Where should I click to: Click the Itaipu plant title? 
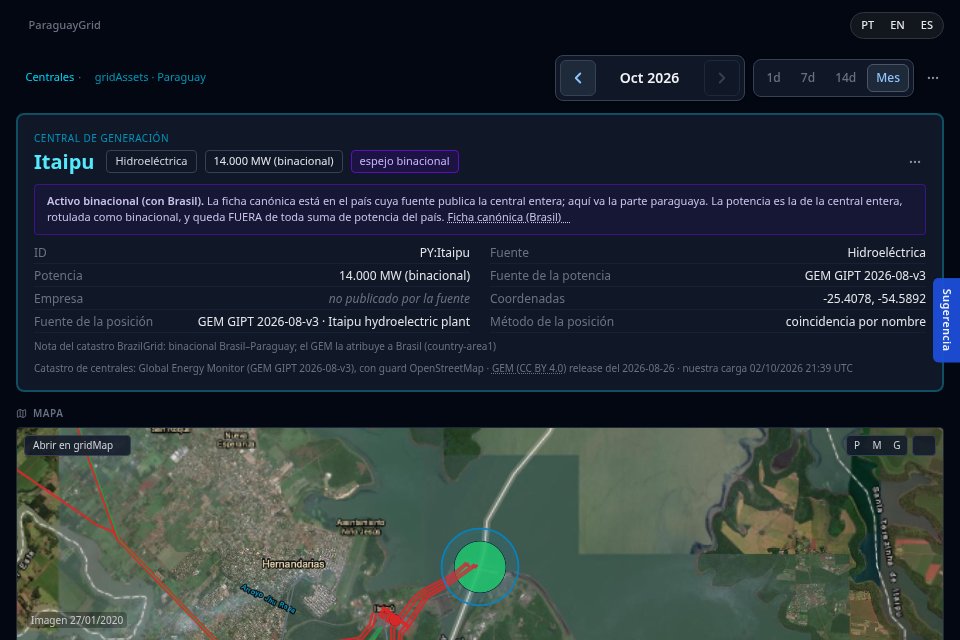pyautogui.click(x=64, y=162)
